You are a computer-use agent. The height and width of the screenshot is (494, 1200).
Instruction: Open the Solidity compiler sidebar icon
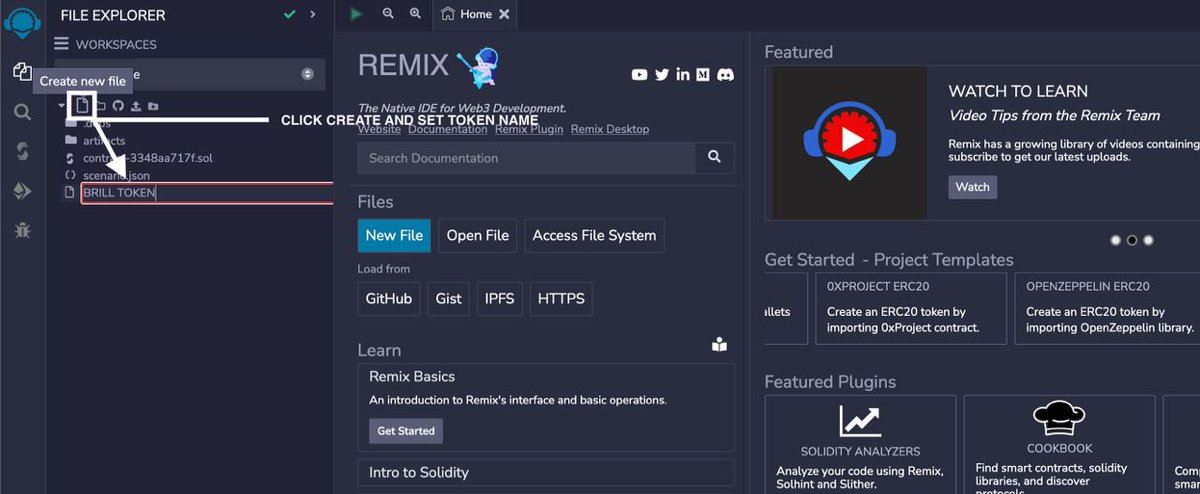coord(22,151)
